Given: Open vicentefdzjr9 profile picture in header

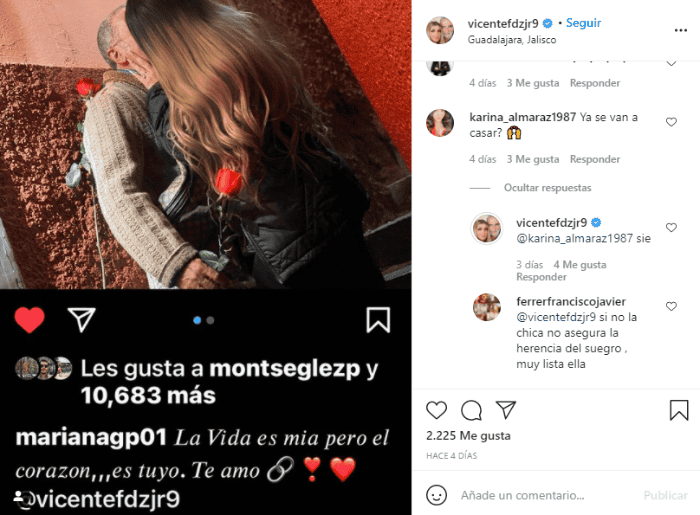Looking at the screenshot, I should pos(440,30).
